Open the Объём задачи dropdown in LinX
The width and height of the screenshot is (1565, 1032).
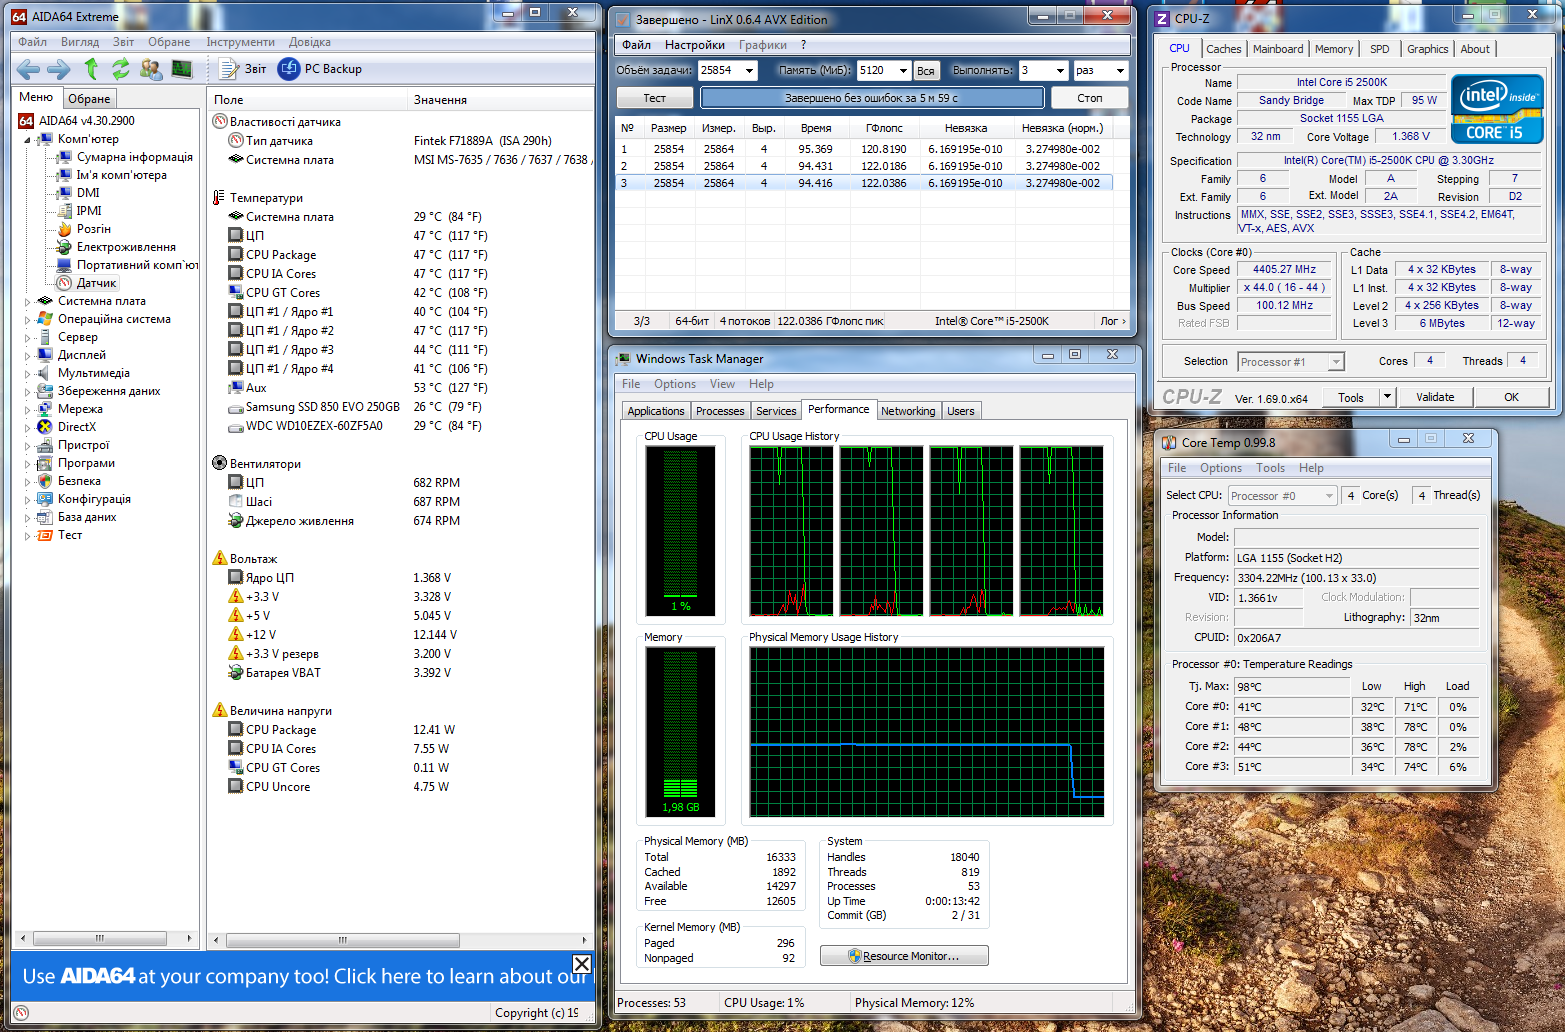point(749,71)
